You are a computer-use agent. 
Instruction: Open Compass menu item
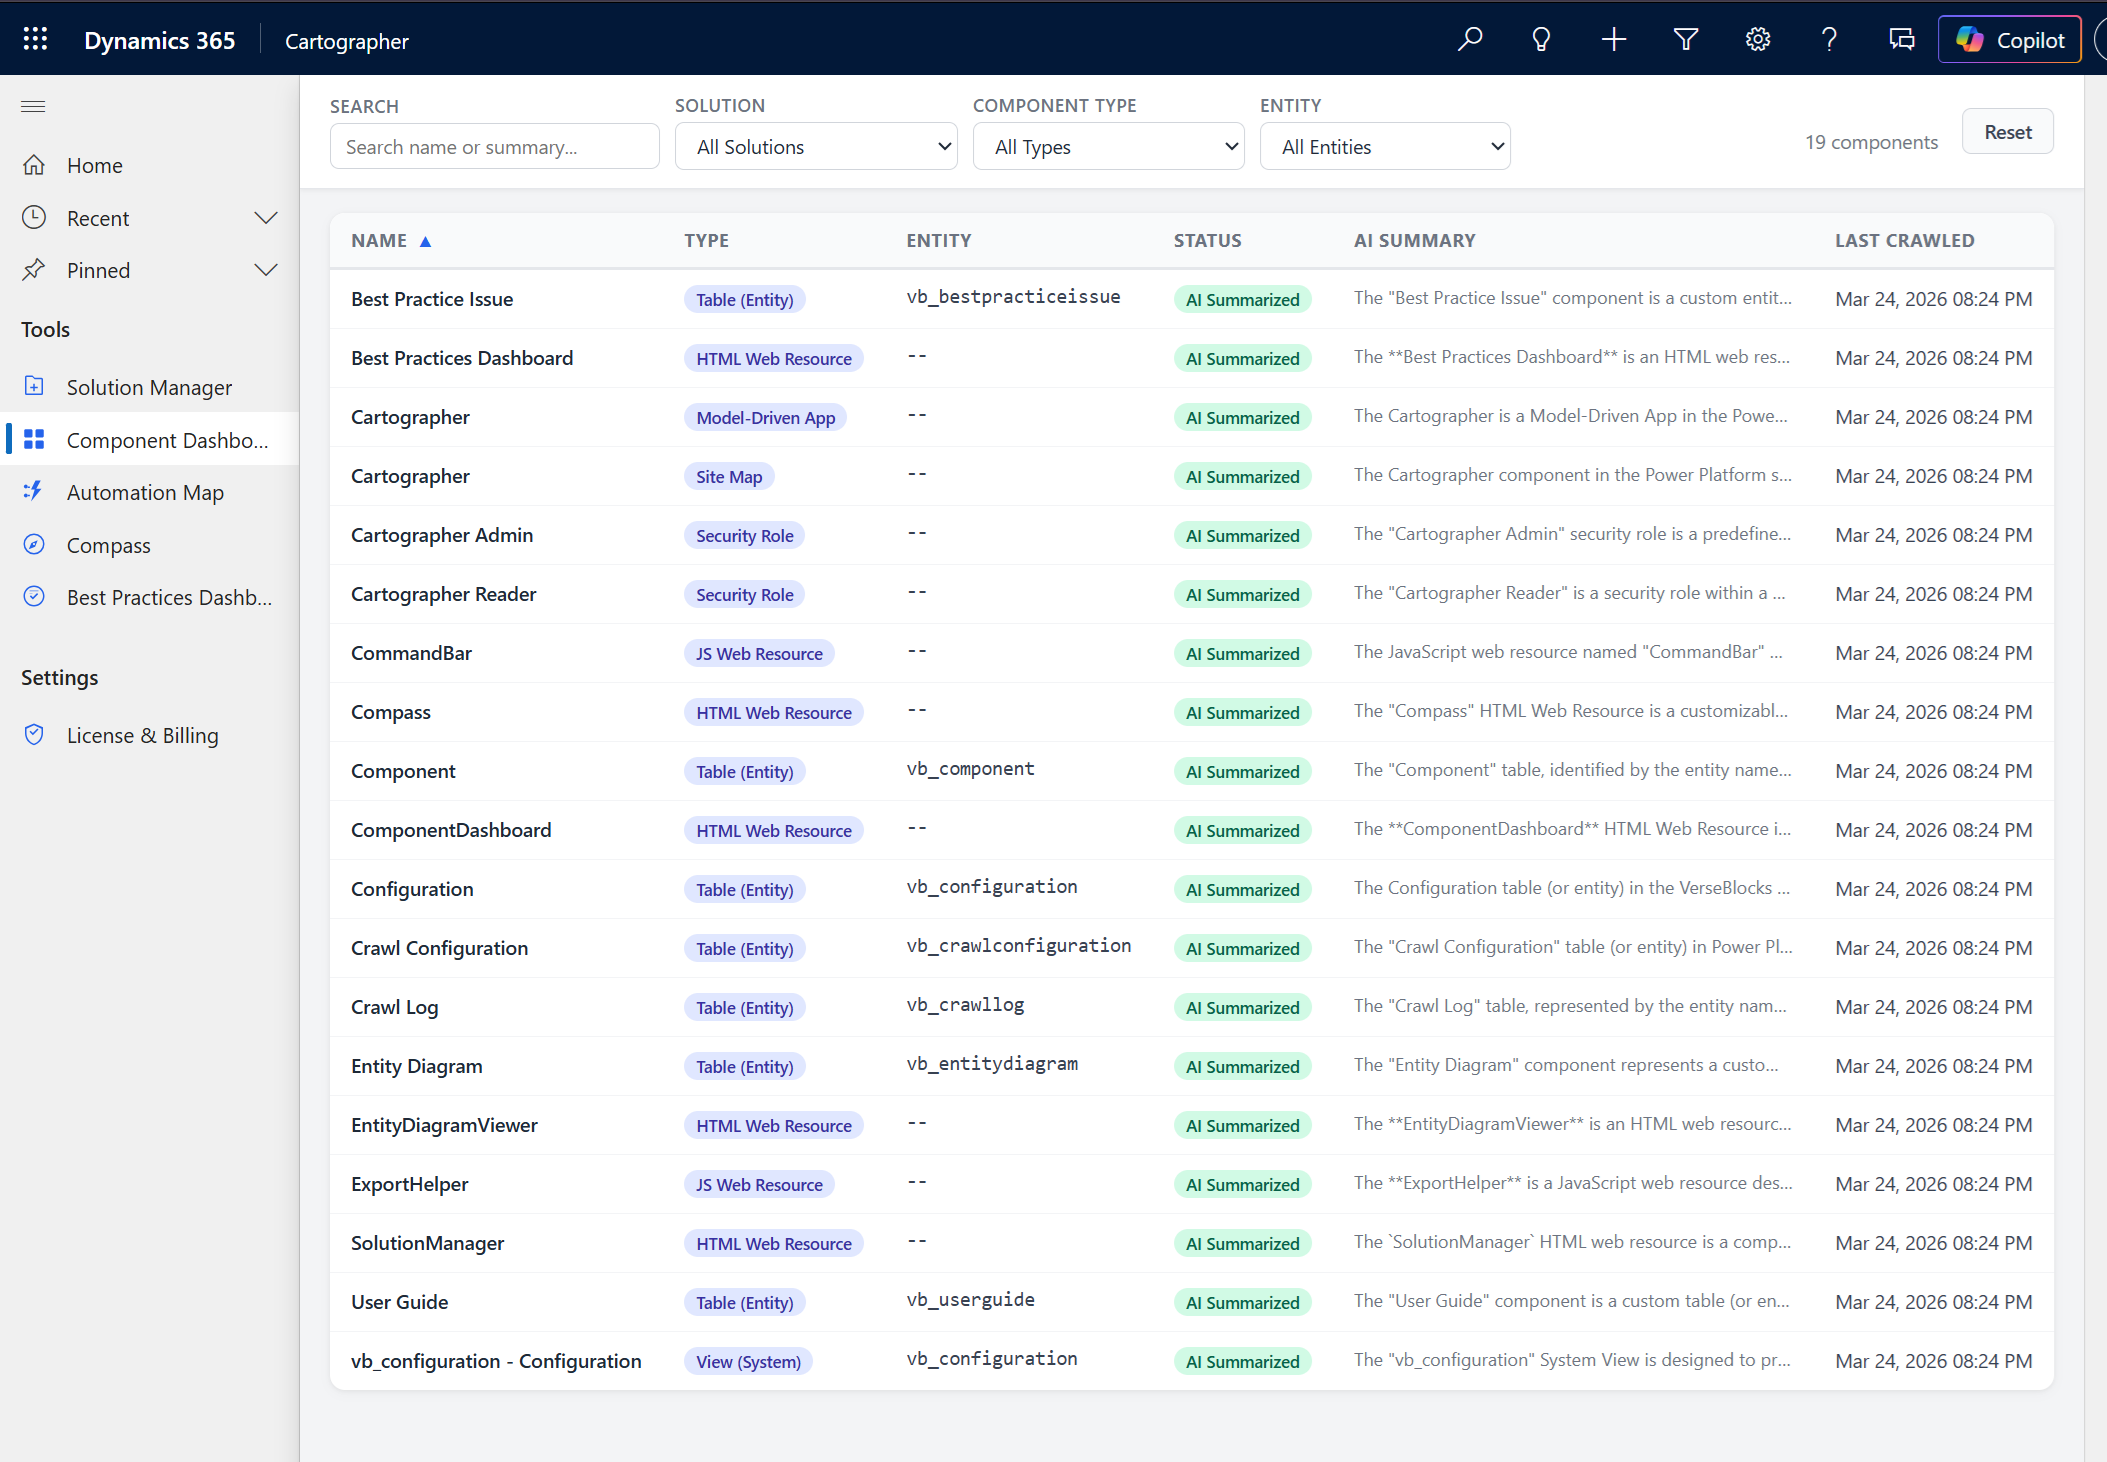pyautogui.click(x=150, y=545)
